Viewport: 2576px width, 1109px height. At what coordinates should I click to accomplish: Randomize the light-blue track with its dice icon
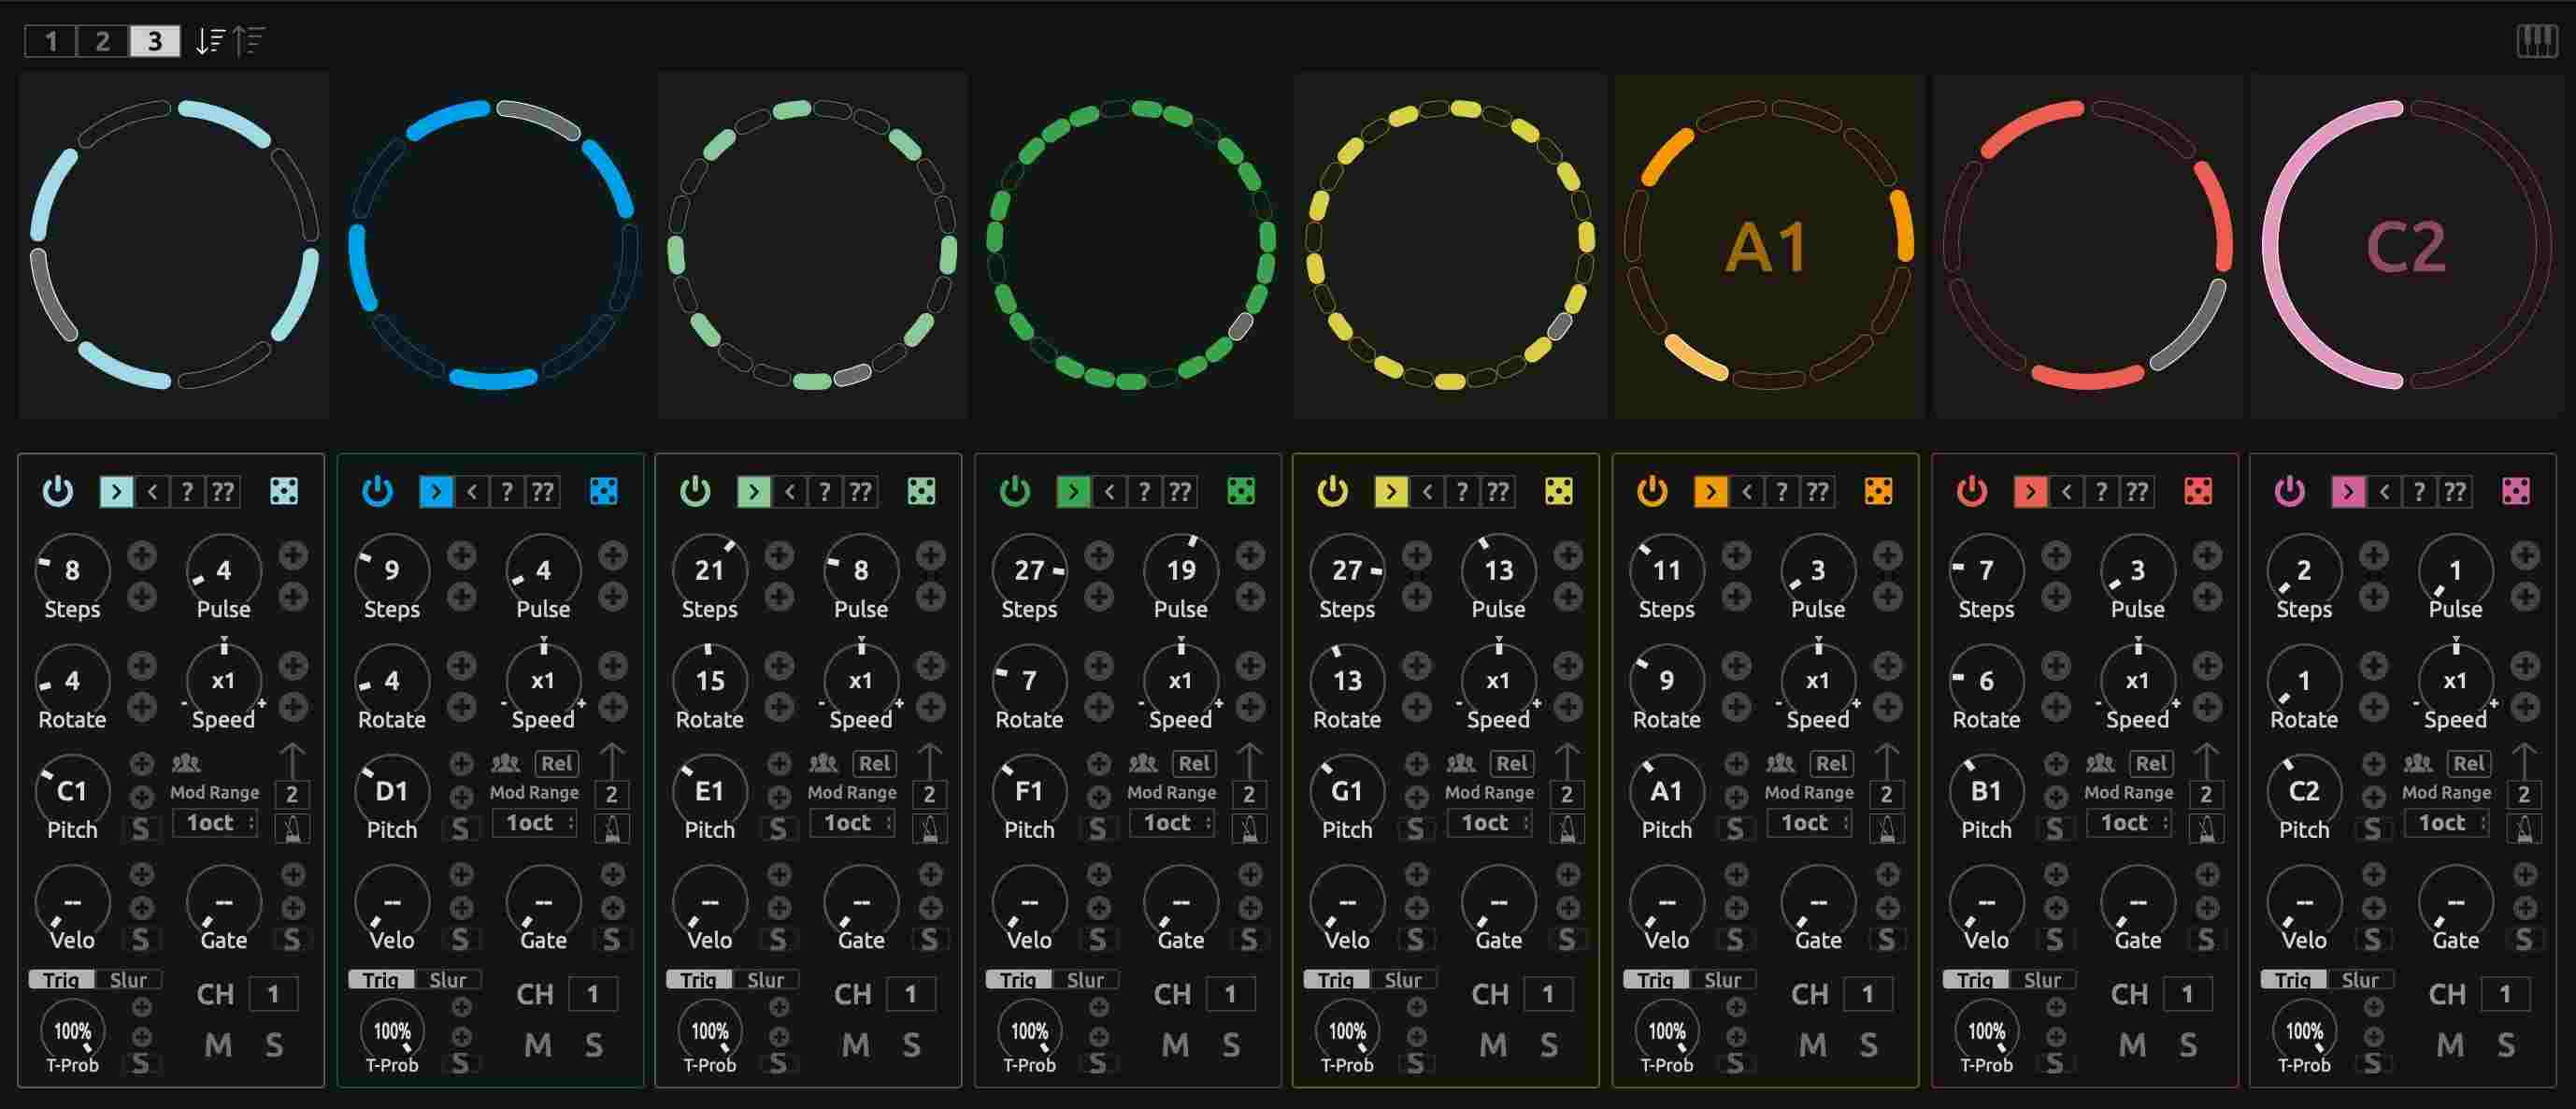pyautogui.click(x=283, y=491)
